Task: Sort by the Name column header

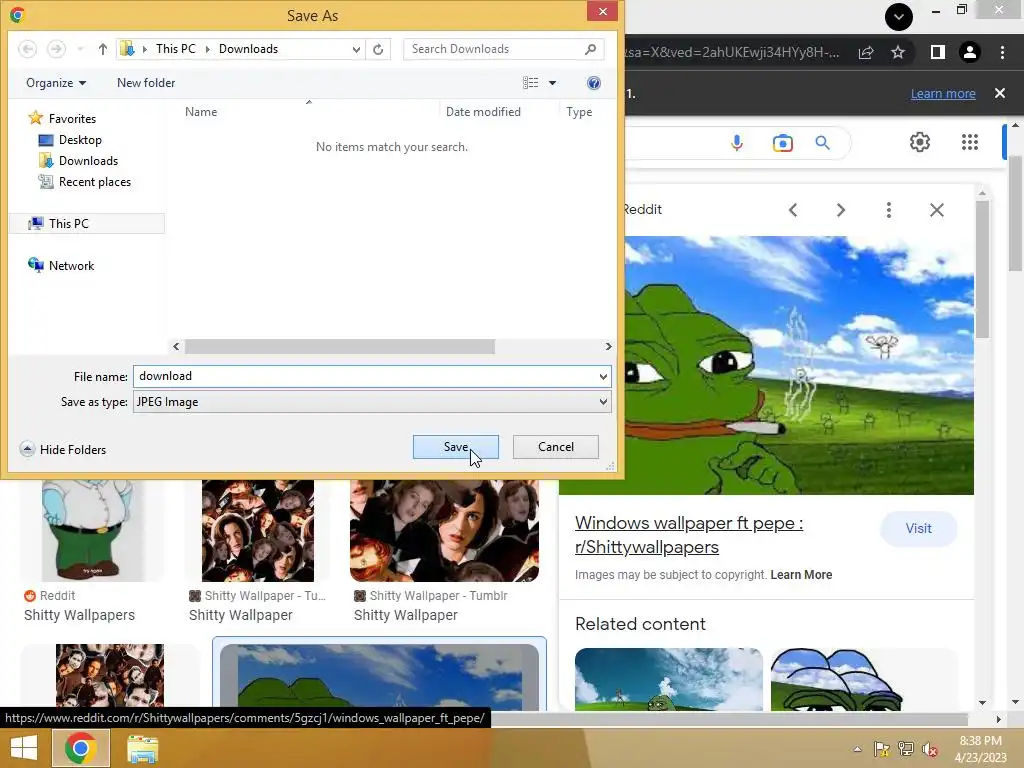Action: pos(201,112)
